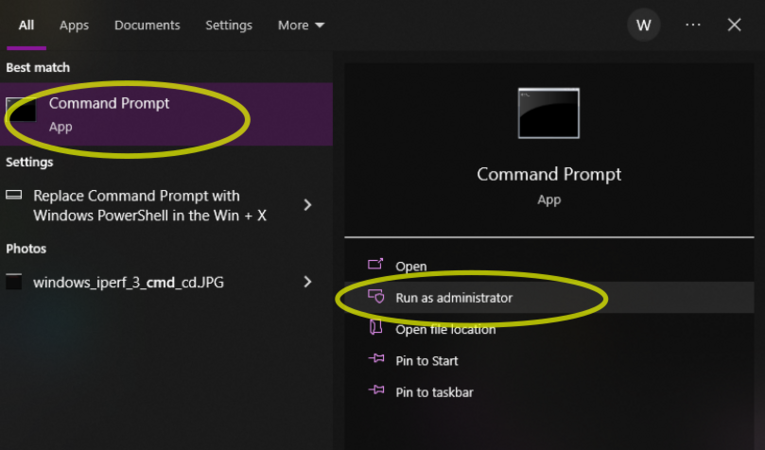Expand the More filter dropdown
Screen dimensions: 765x450
point(301,25)
